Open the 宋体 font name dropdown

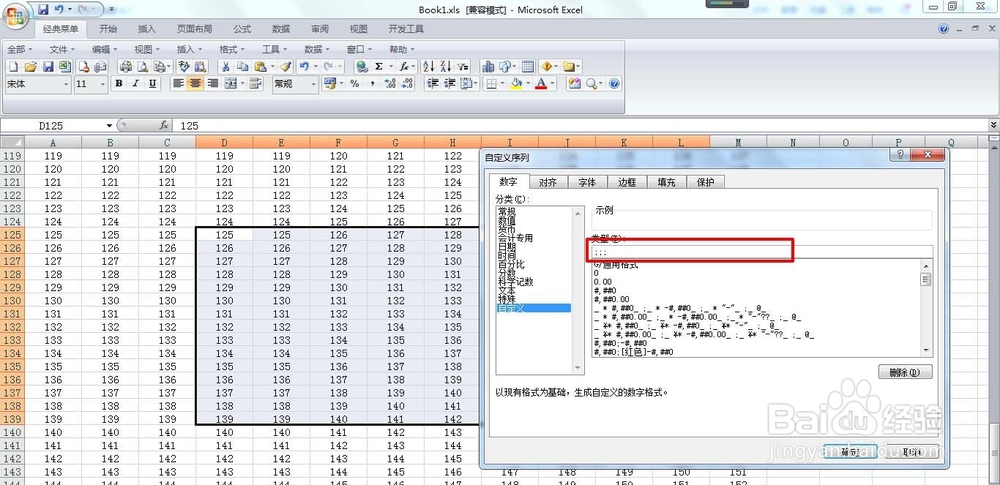coord(66,84)
